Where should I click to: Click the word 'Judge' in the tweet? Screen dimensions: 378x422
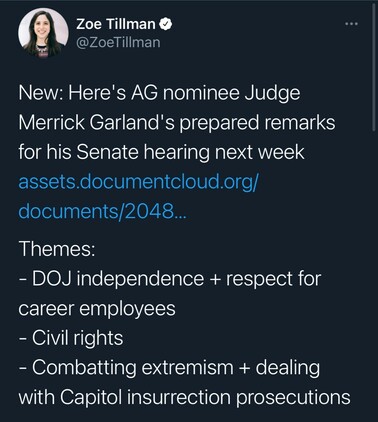coord(273,94)
